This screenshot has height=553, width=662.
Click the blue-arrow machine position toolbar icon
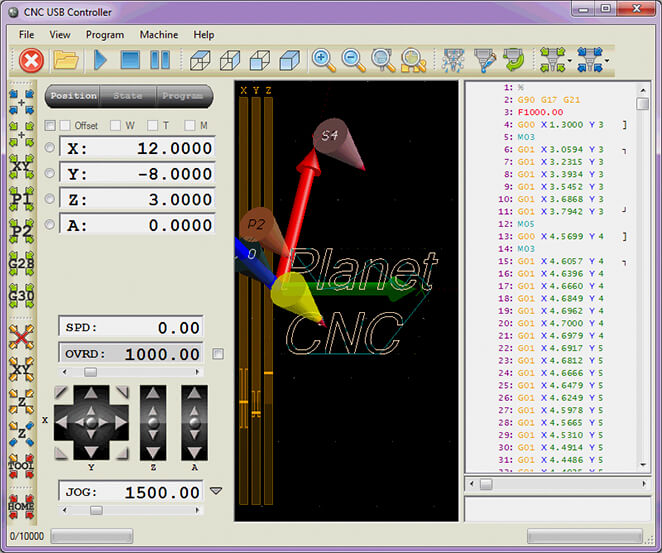point(590,60)
